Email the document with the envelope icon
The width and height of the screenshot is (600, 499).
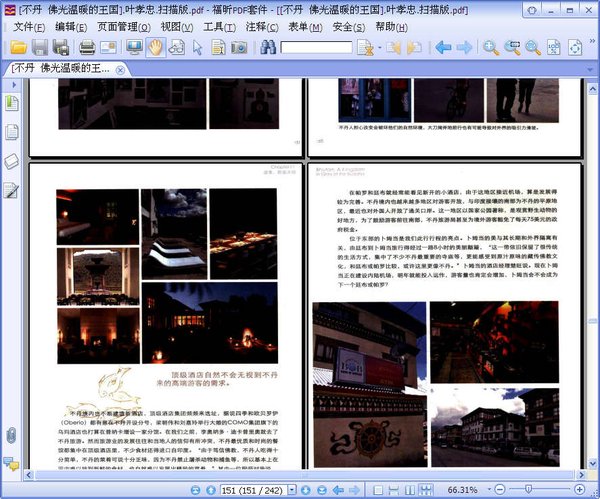tap(108, 47)
